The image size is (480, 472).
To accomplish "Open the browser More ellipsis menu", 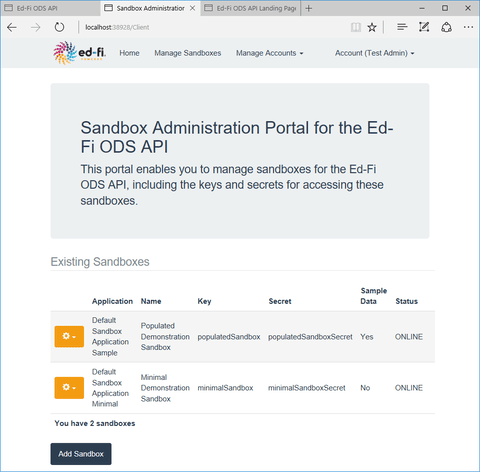I will [468, 27].
